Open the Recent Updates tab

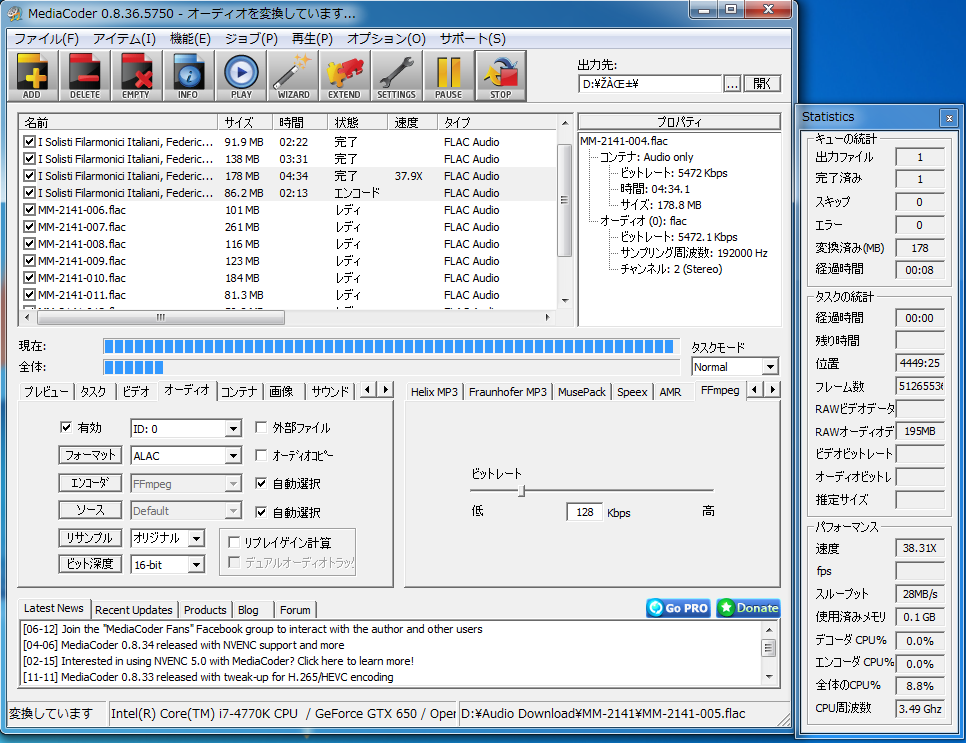tap(134, 610)
